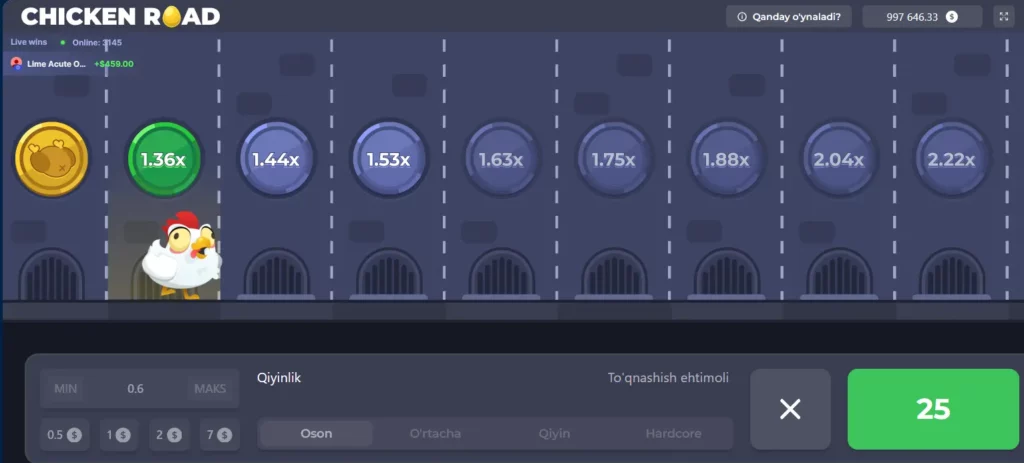
Task: Click the X cancel button
Action: click(x=790, y=409)
